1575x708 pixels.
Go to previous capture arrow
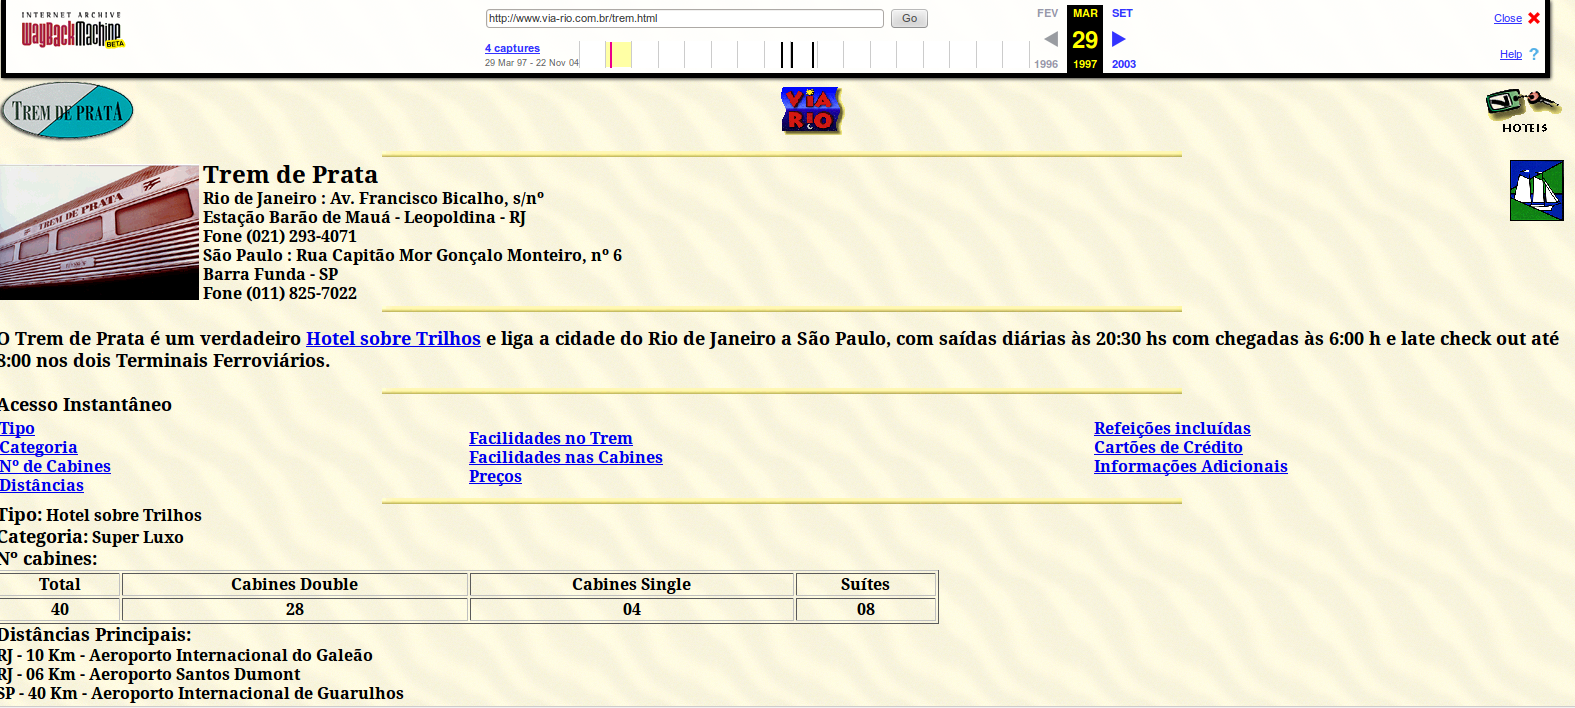(1050, 39)
